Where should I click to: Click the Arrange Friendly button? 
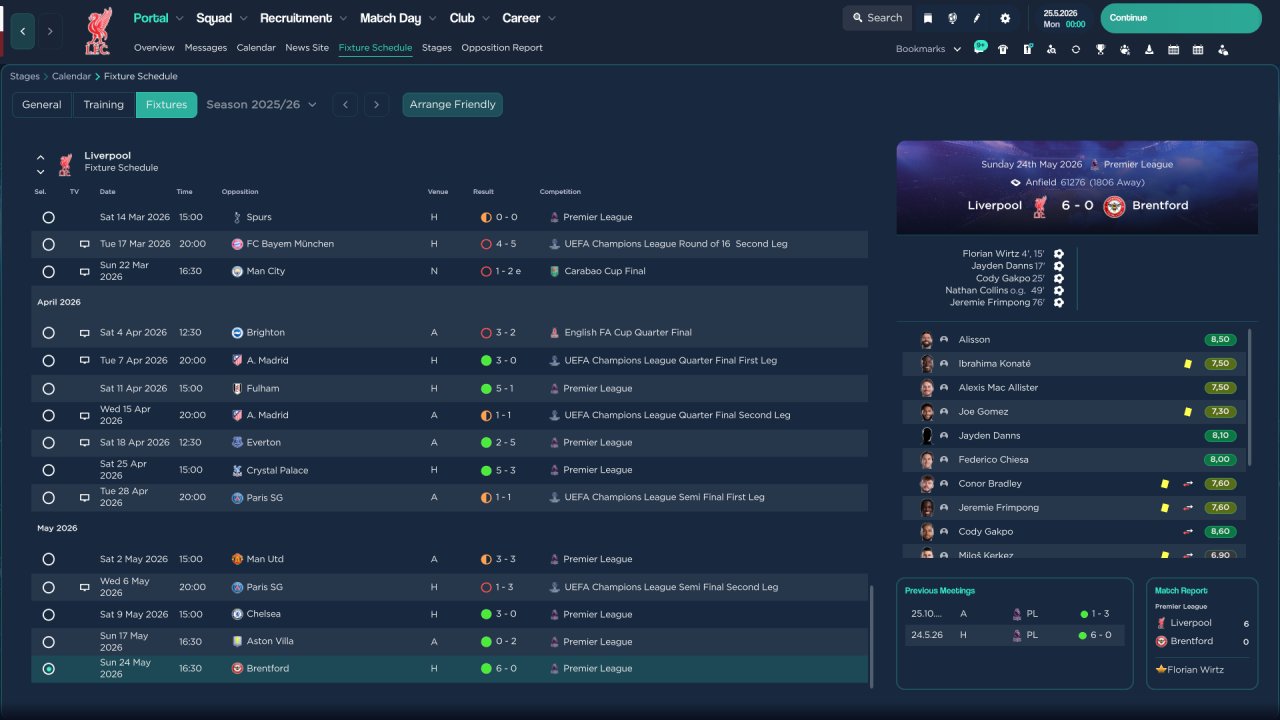[453, 104]
